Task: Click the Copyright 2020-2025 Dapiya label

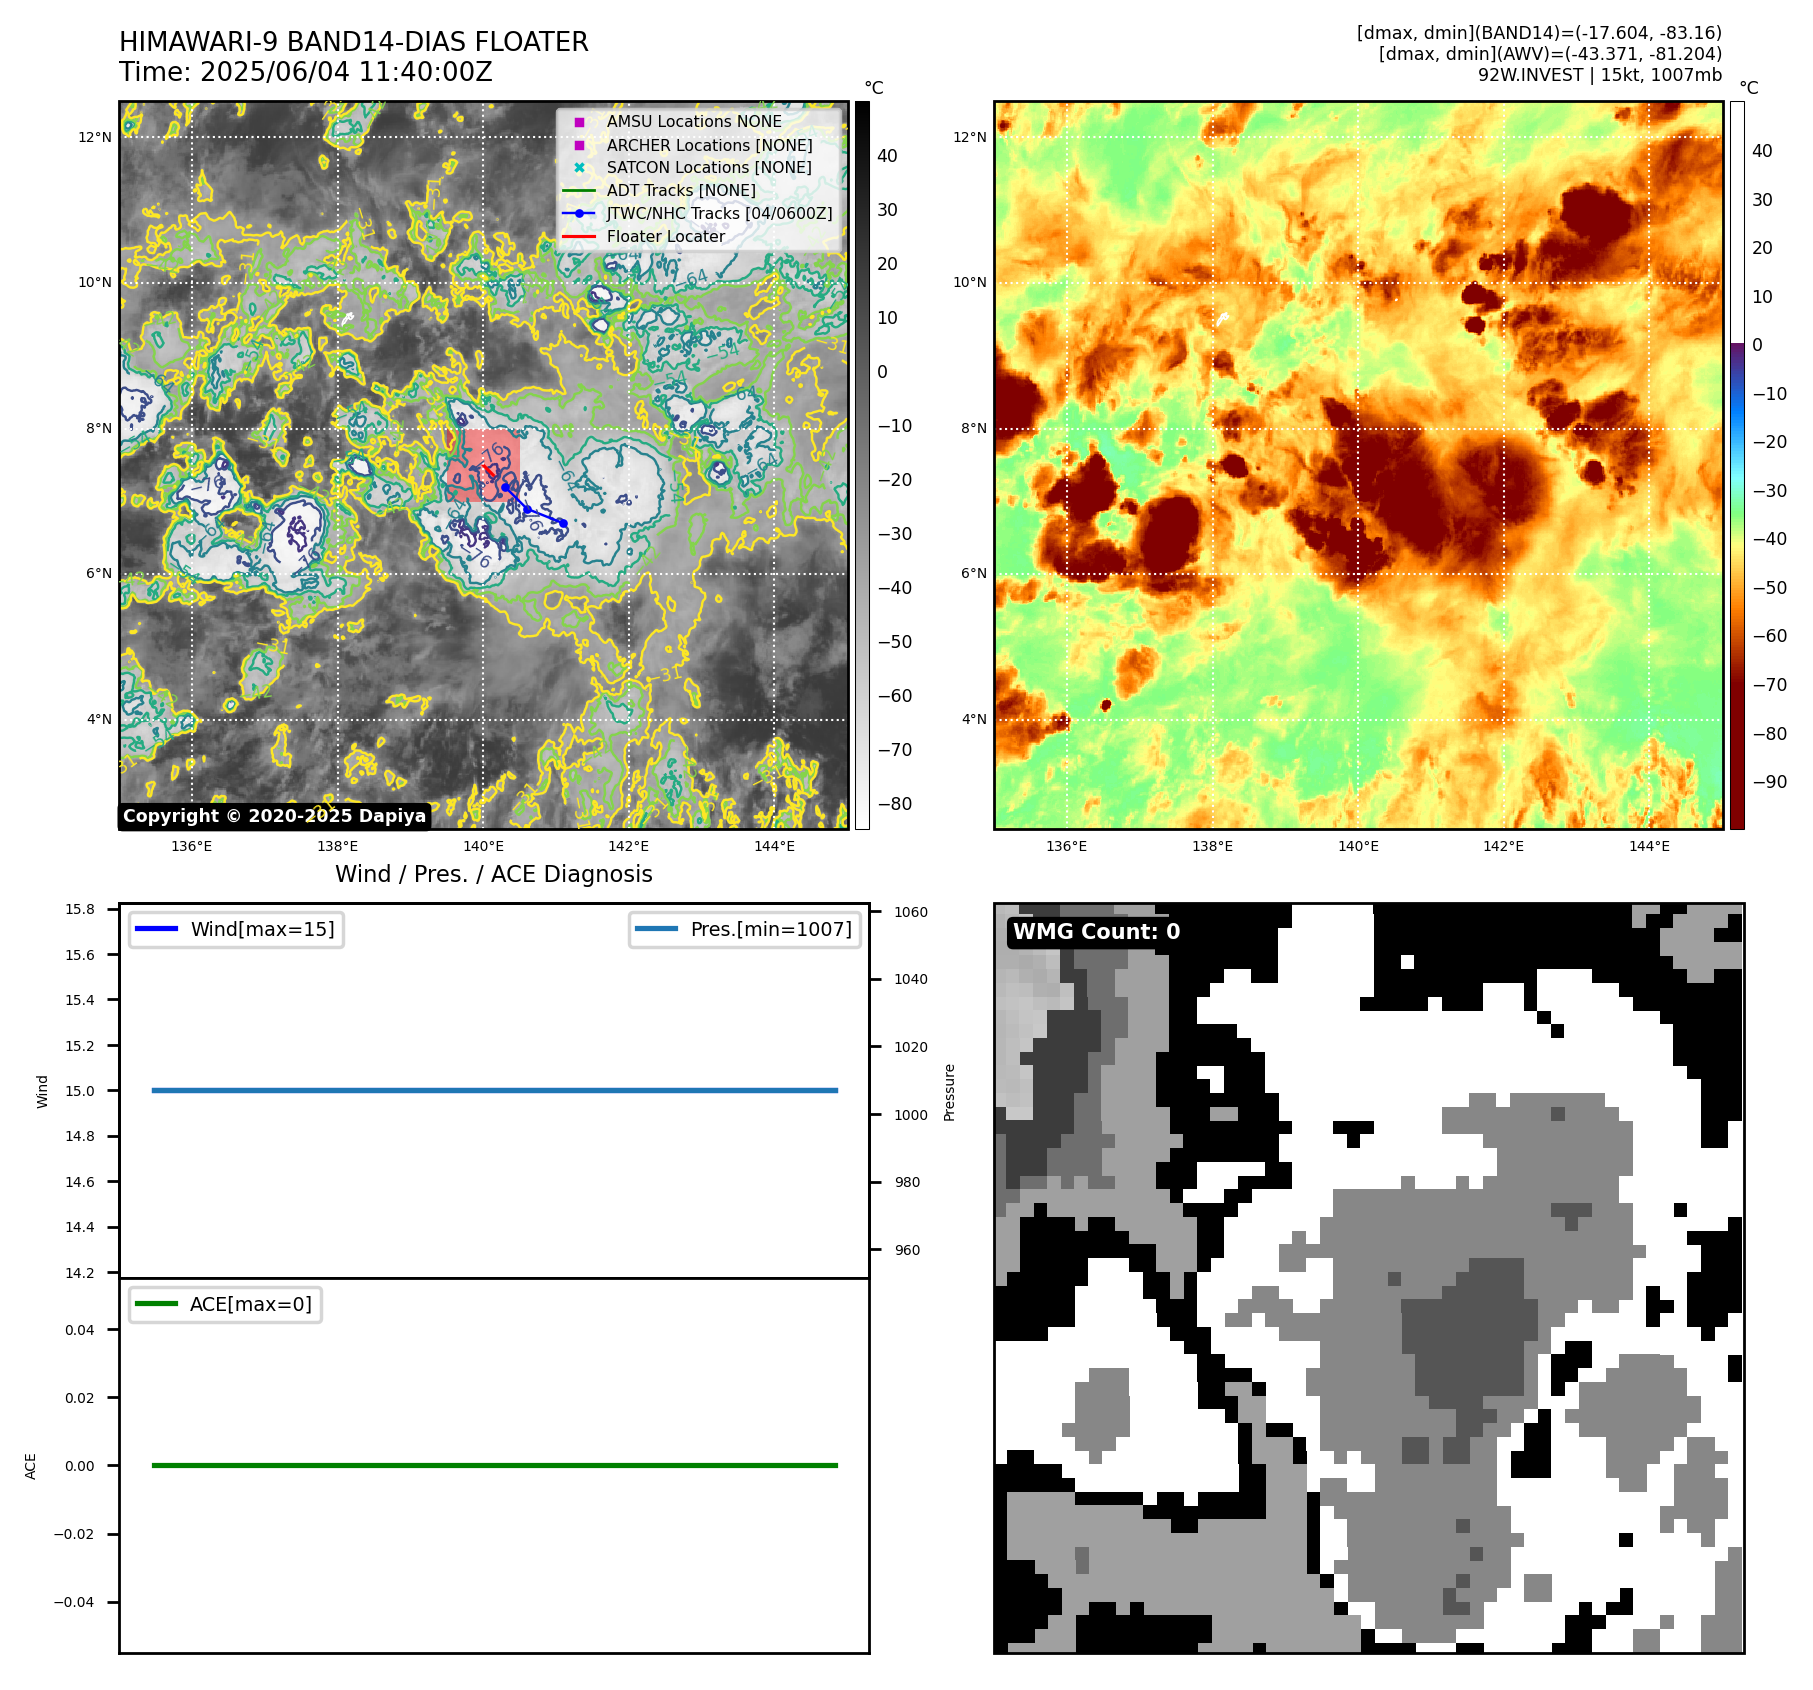Action: pos(275,816)
